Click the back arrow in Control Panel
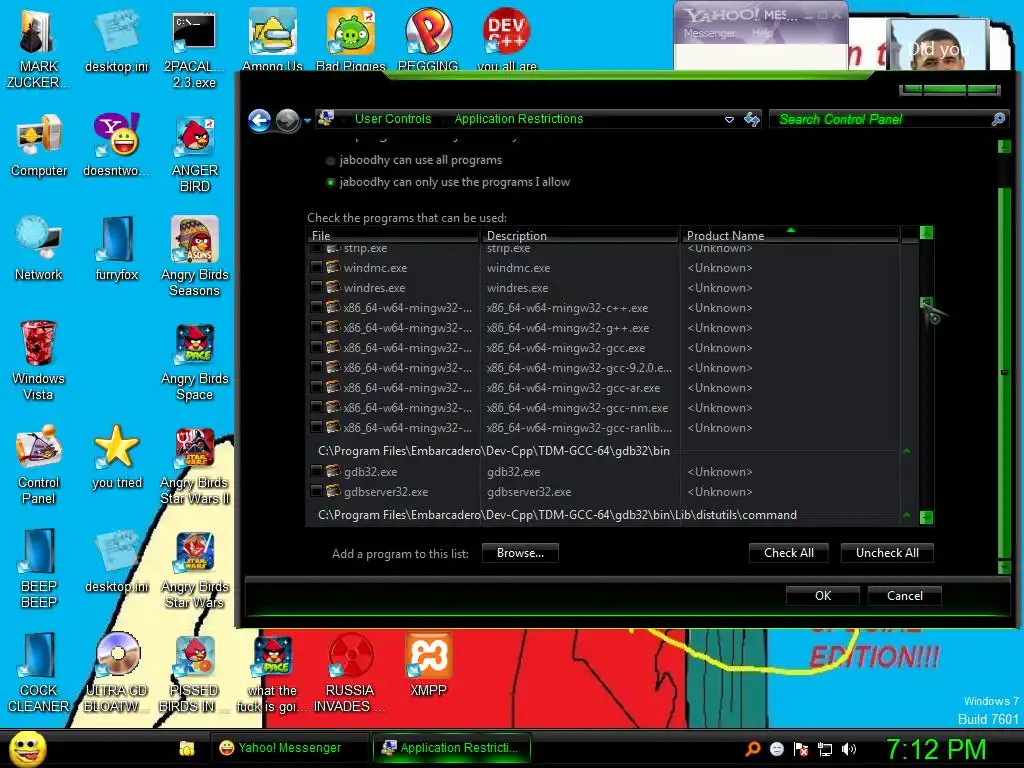The width and height of the screenshot is (1024, 768). tap(259, 120)
